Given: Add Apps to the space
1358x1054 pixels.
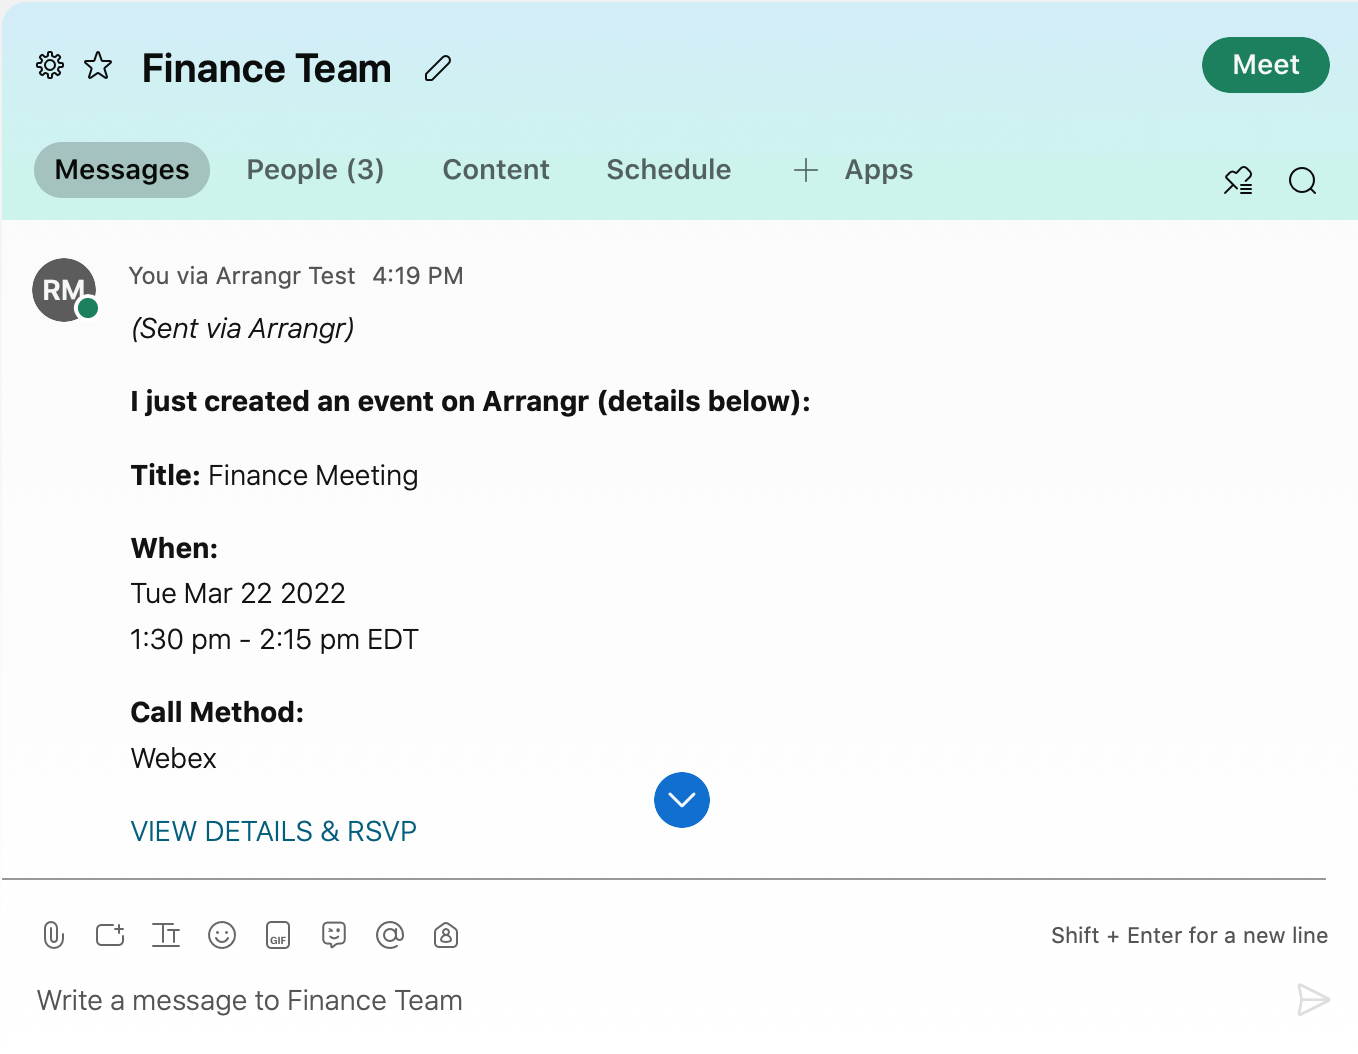Looking at the screenshot, I should tap(853, 170).
